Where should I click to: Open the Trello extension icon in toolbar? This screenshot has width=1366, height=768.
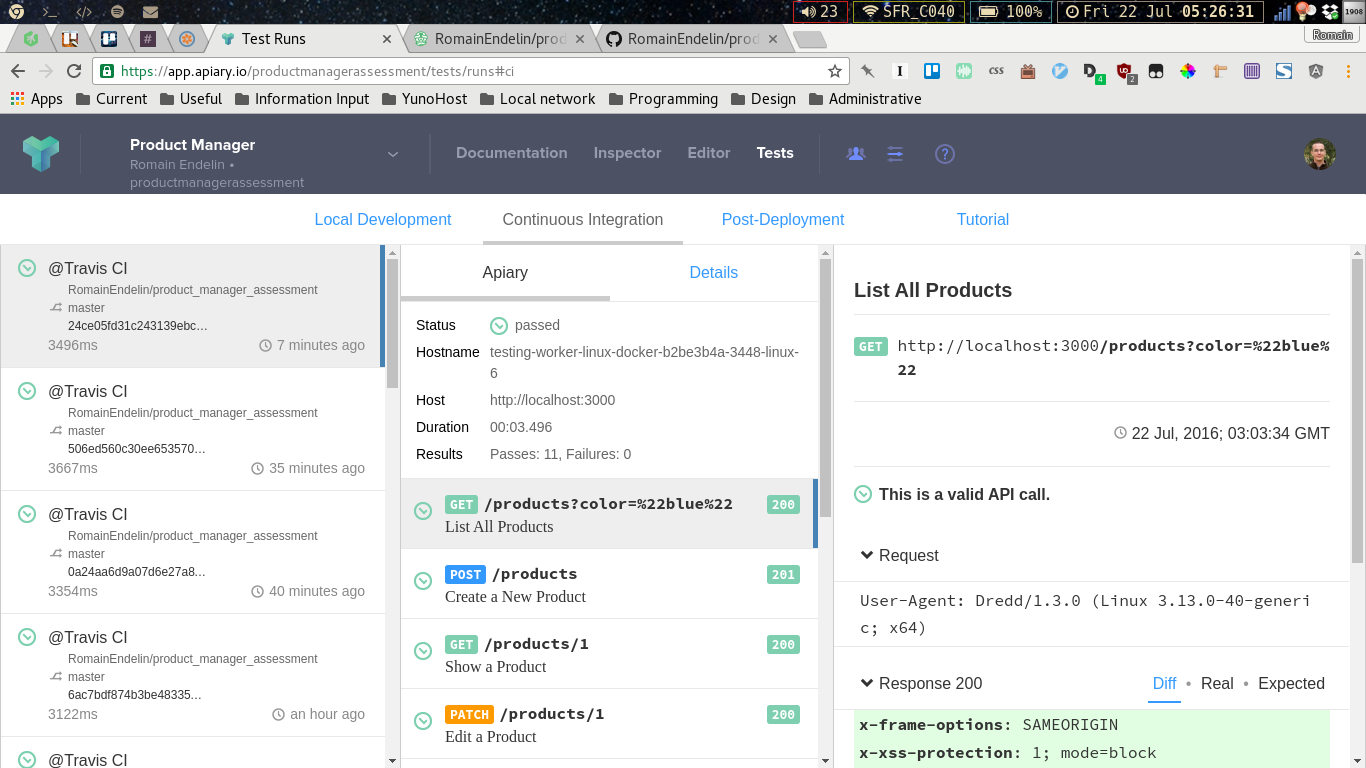[x=932, y=72]
